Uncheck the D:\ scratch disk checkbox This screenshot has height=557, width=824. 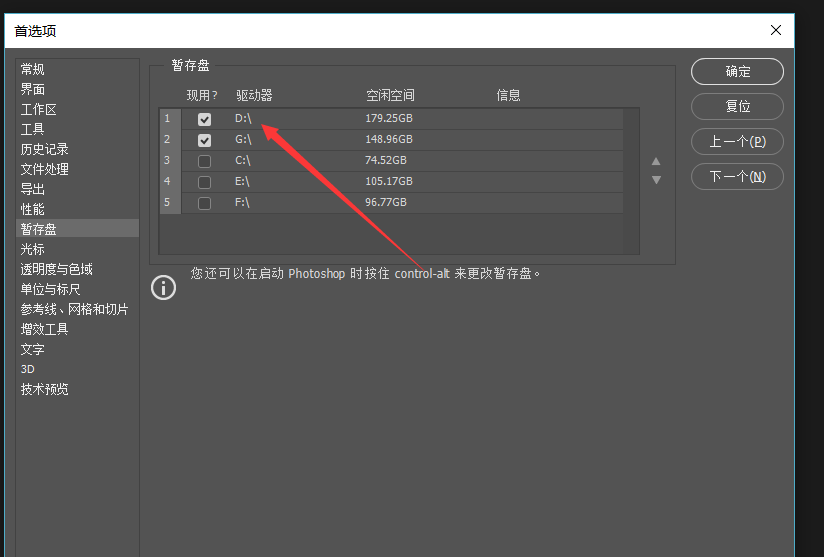point(205,119)
